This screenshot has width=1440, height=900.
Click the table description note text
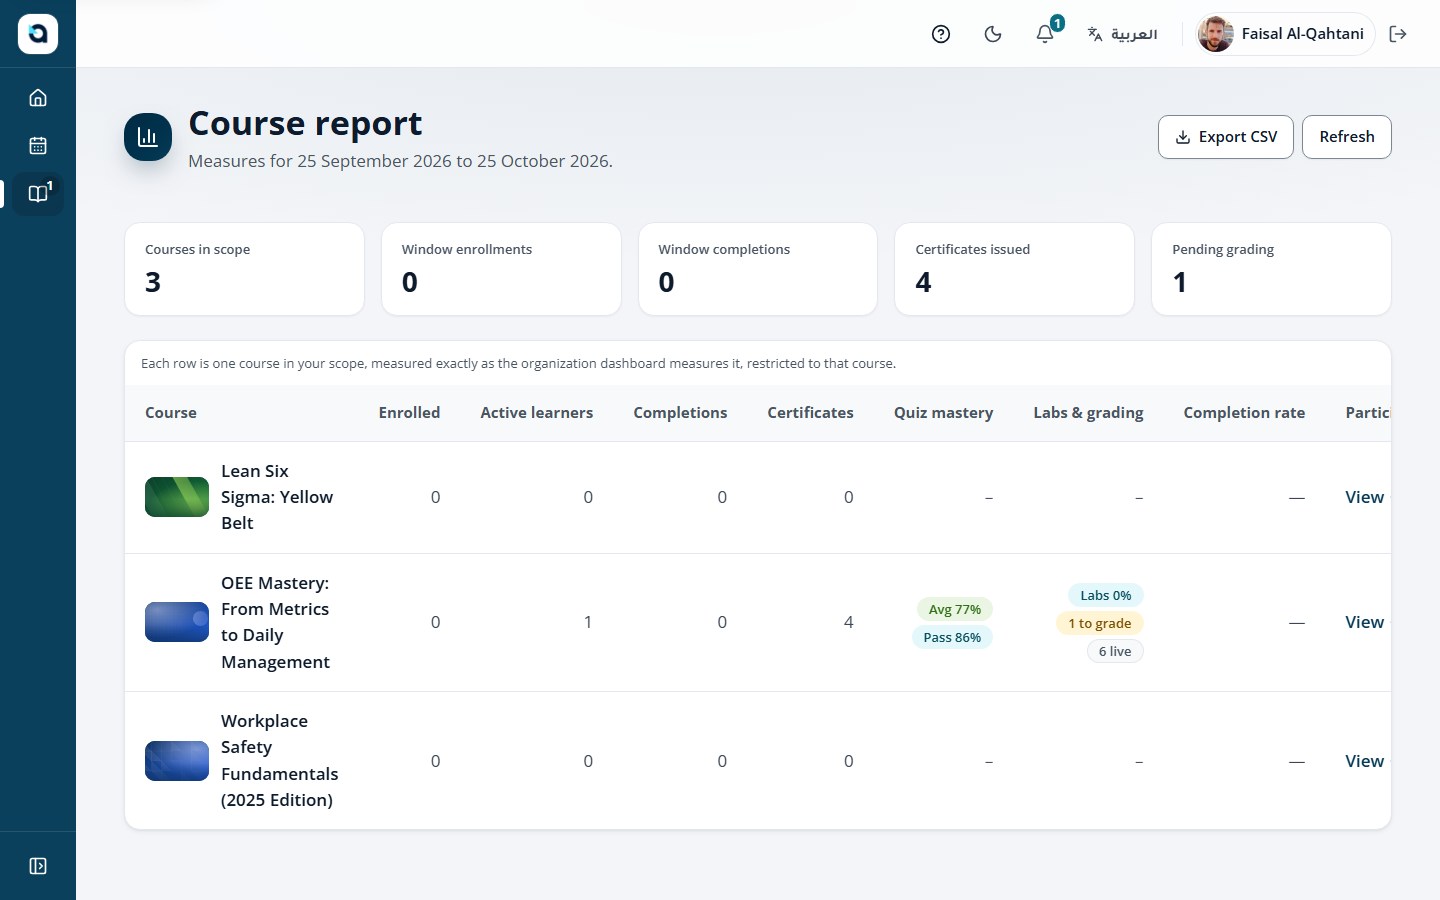(x=518, y=363)
